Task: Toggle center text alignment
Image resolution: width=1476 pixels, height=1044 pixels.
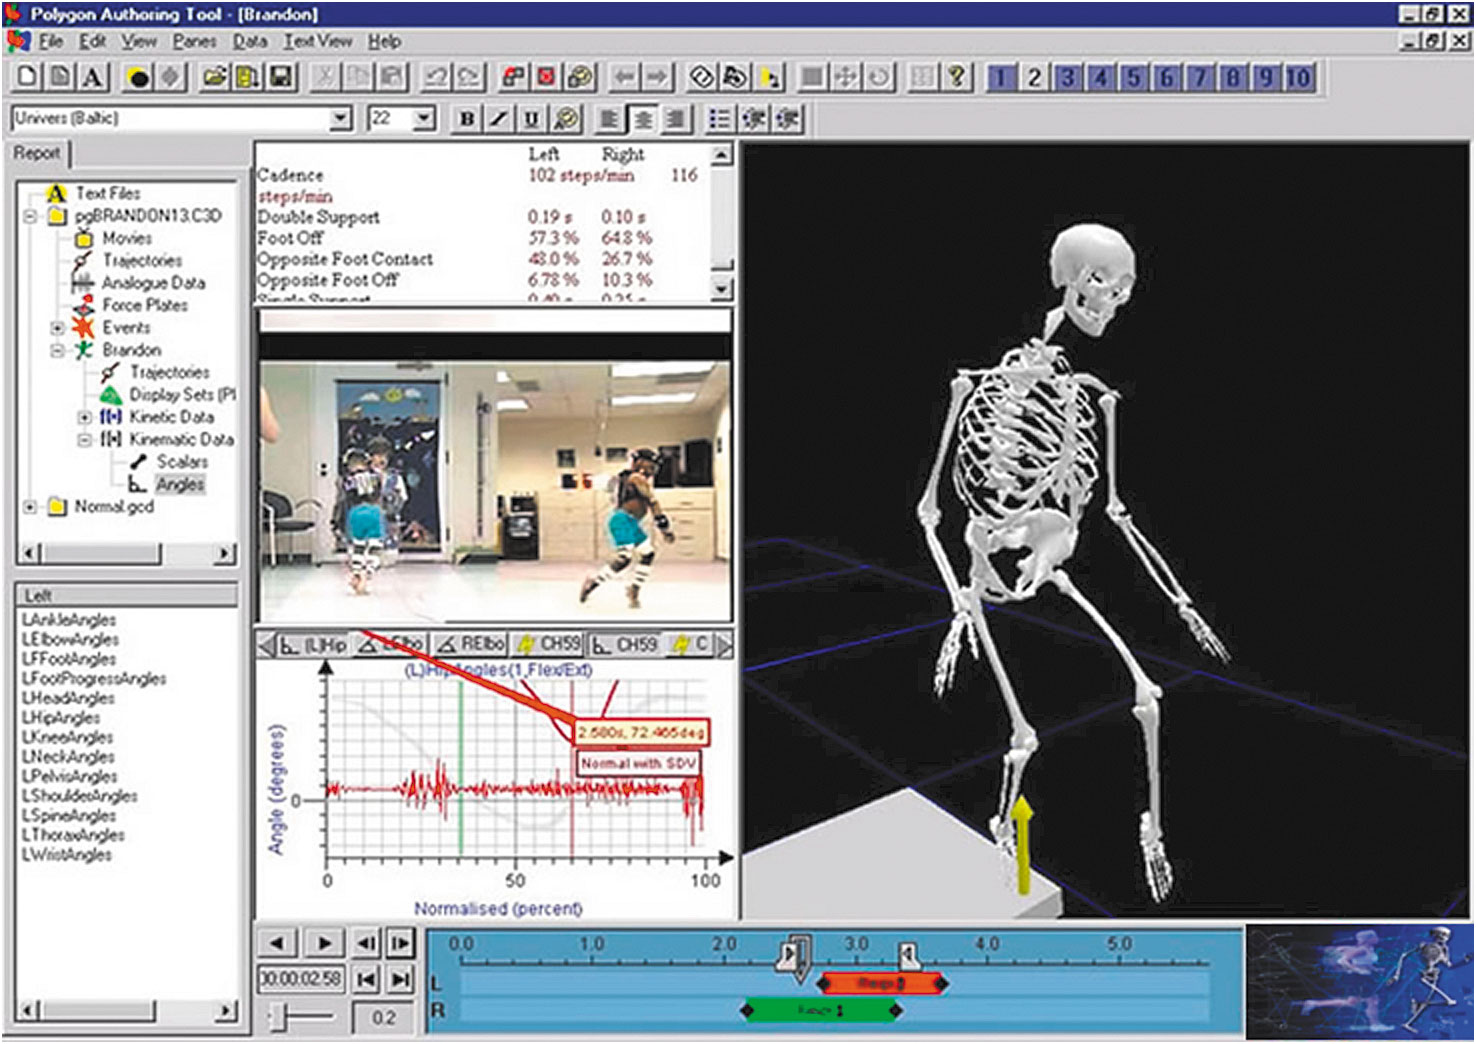Action: click(x=642, y=119)
